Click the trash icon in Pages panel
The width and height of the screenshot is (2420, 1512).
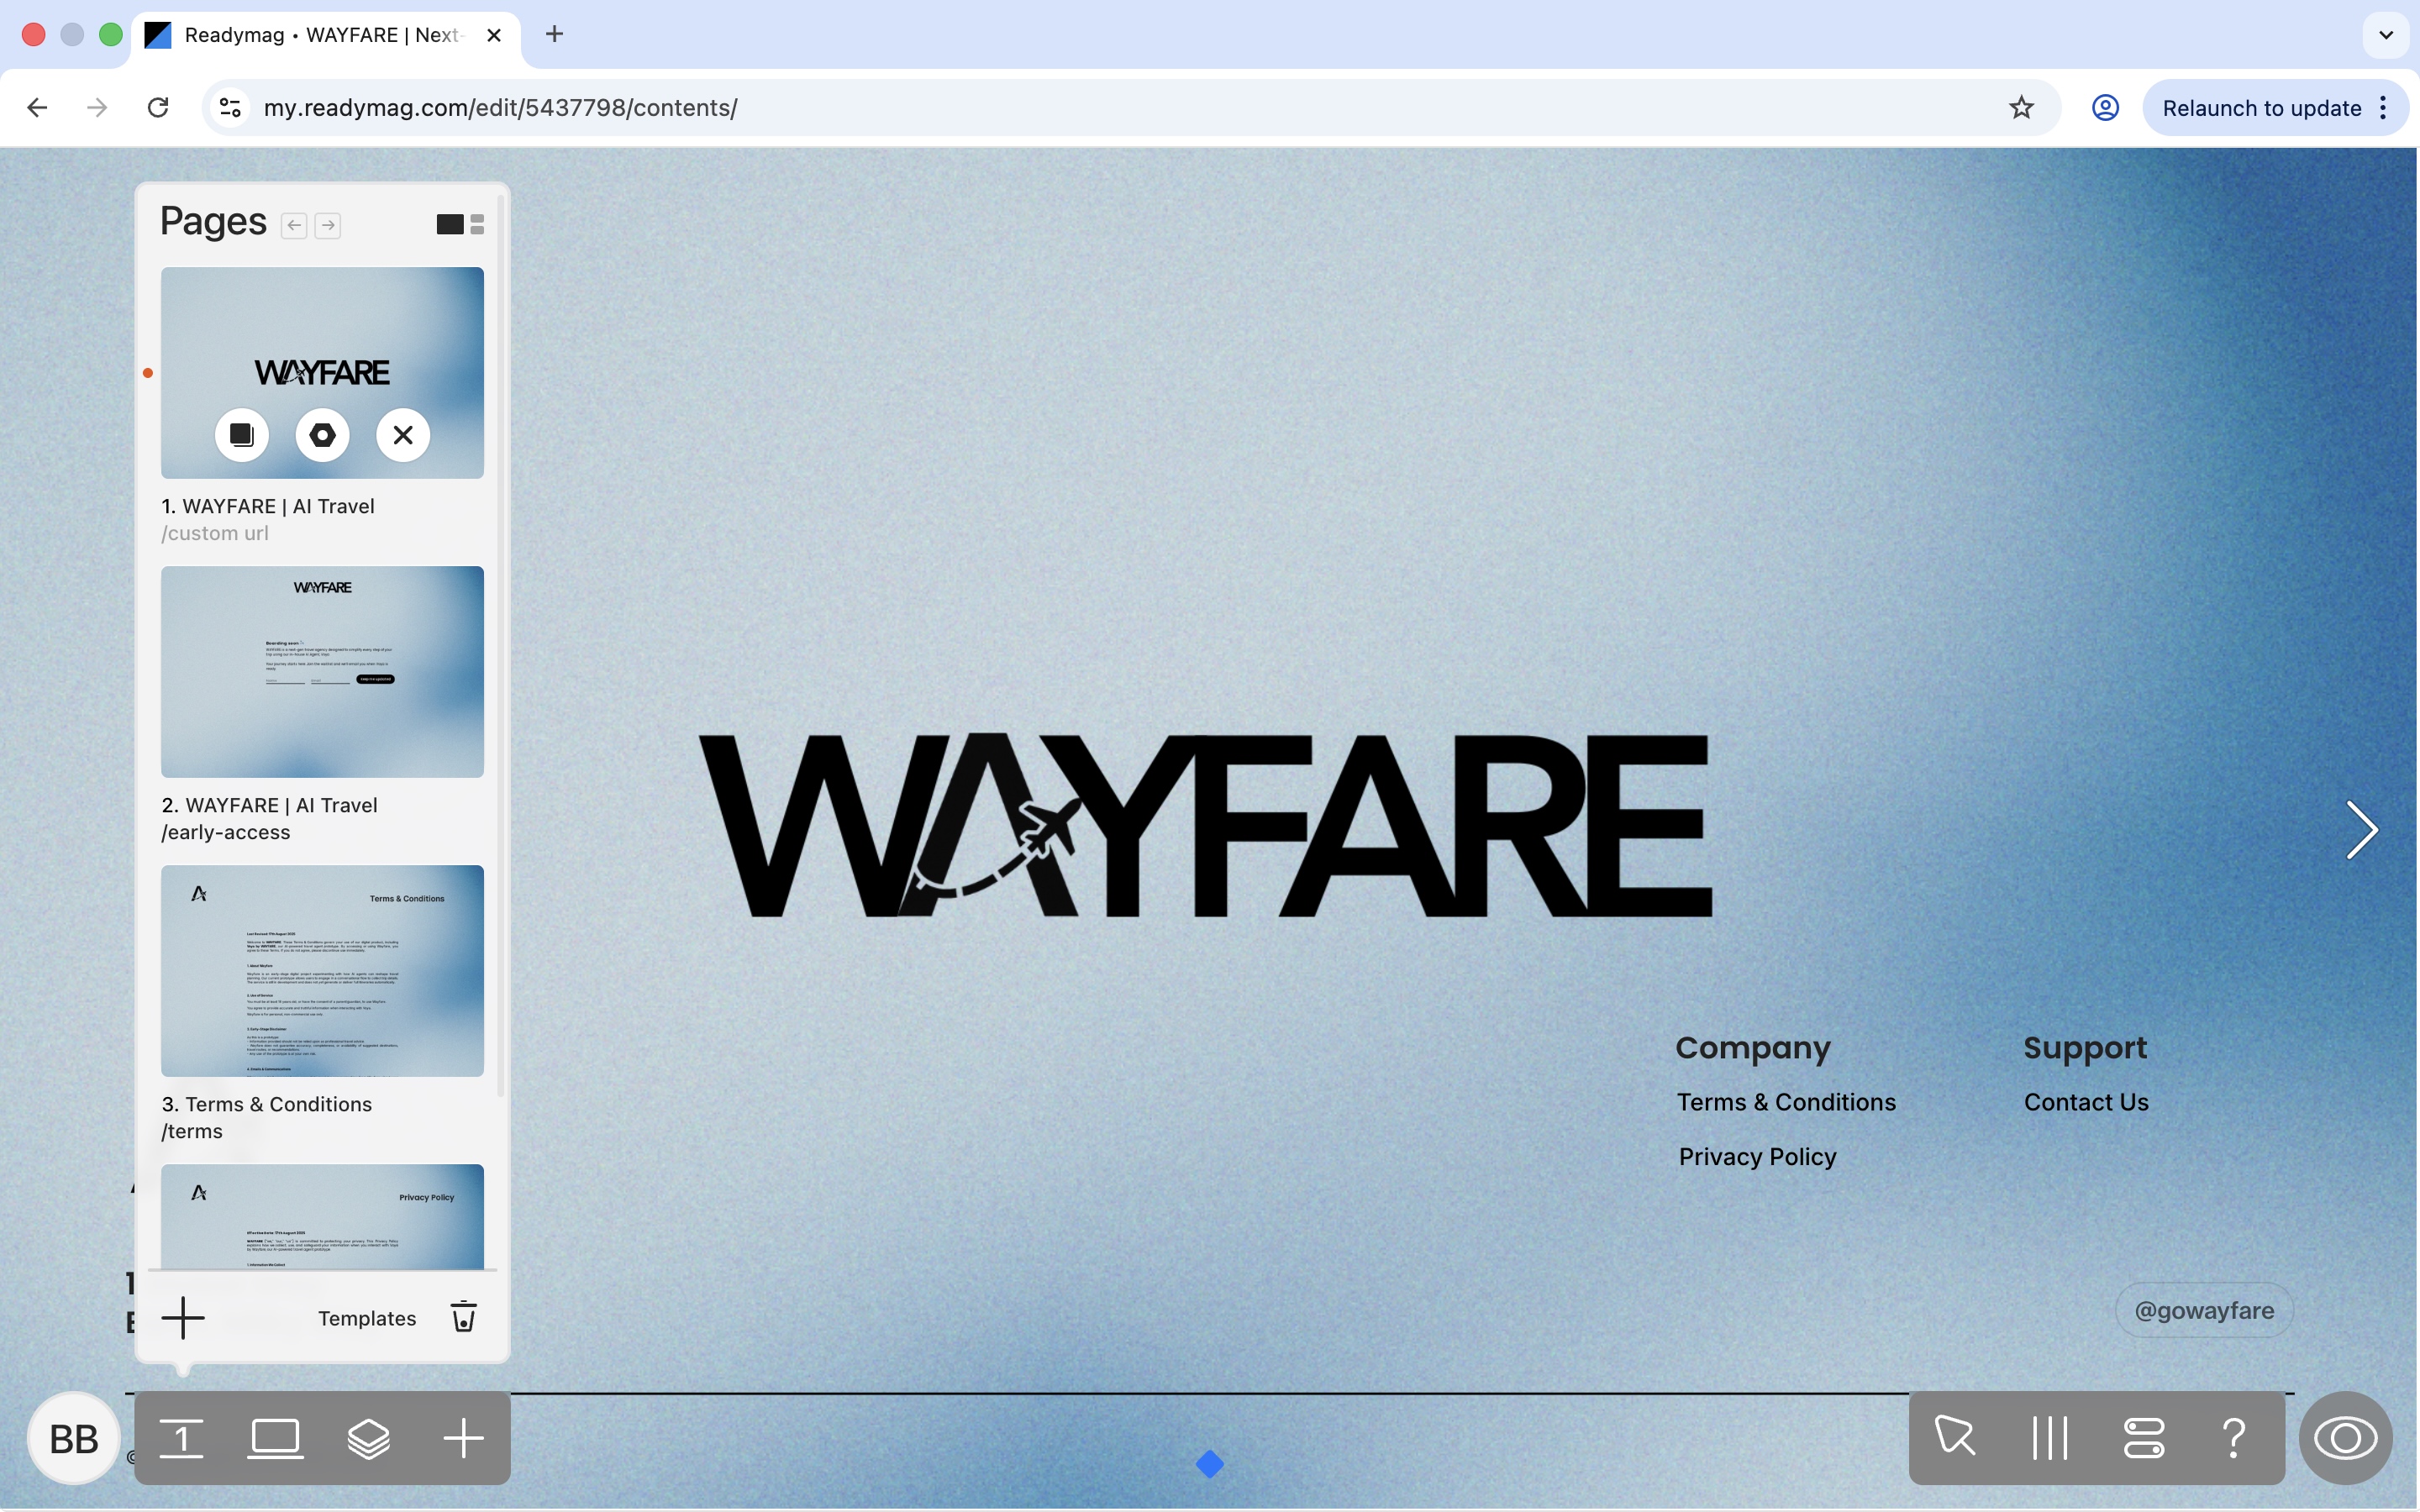point(463,1317)
